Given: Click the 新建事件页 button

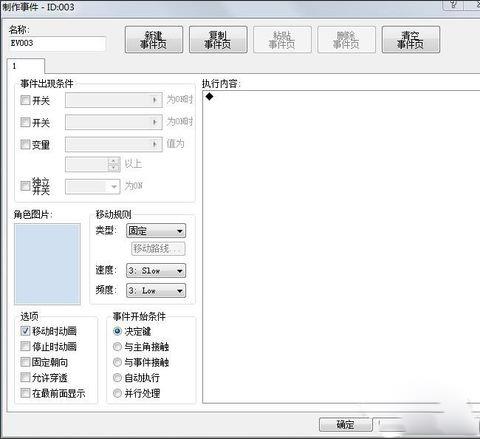Looking at the screenshot, I should (154, 40).
